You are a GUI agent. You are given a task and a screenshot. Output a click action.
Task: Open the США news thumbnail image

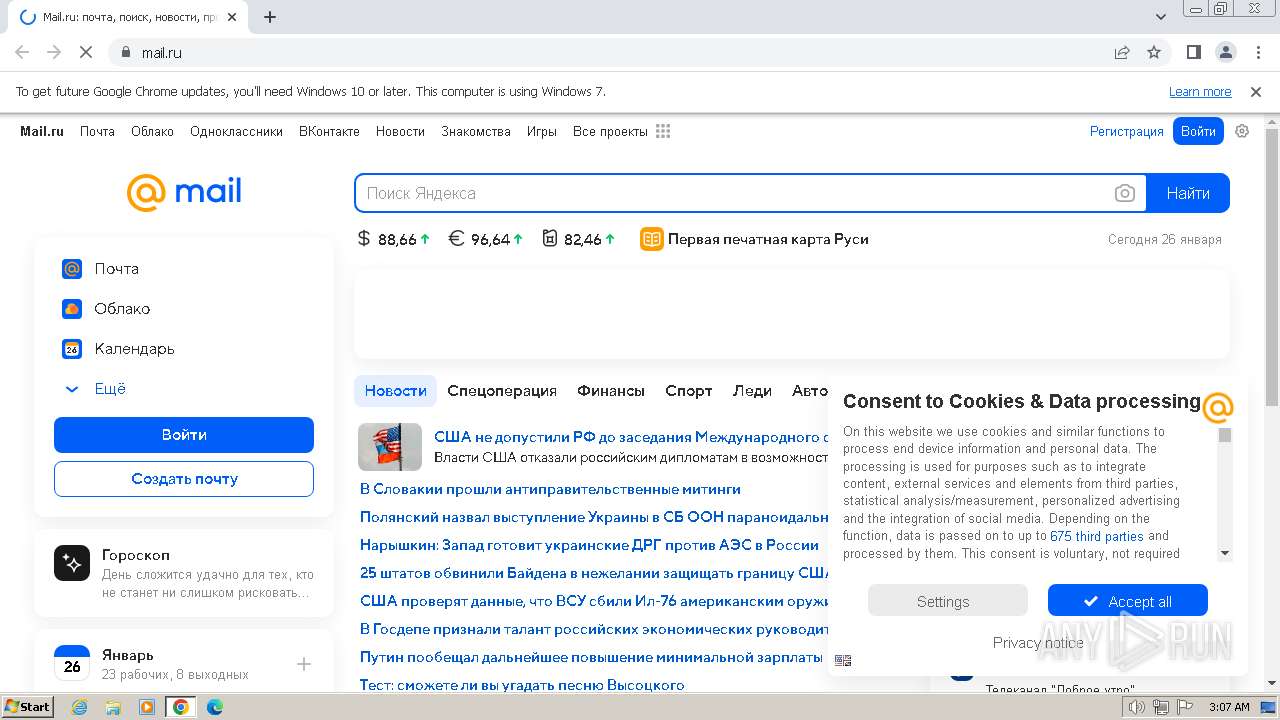(390, 447)
